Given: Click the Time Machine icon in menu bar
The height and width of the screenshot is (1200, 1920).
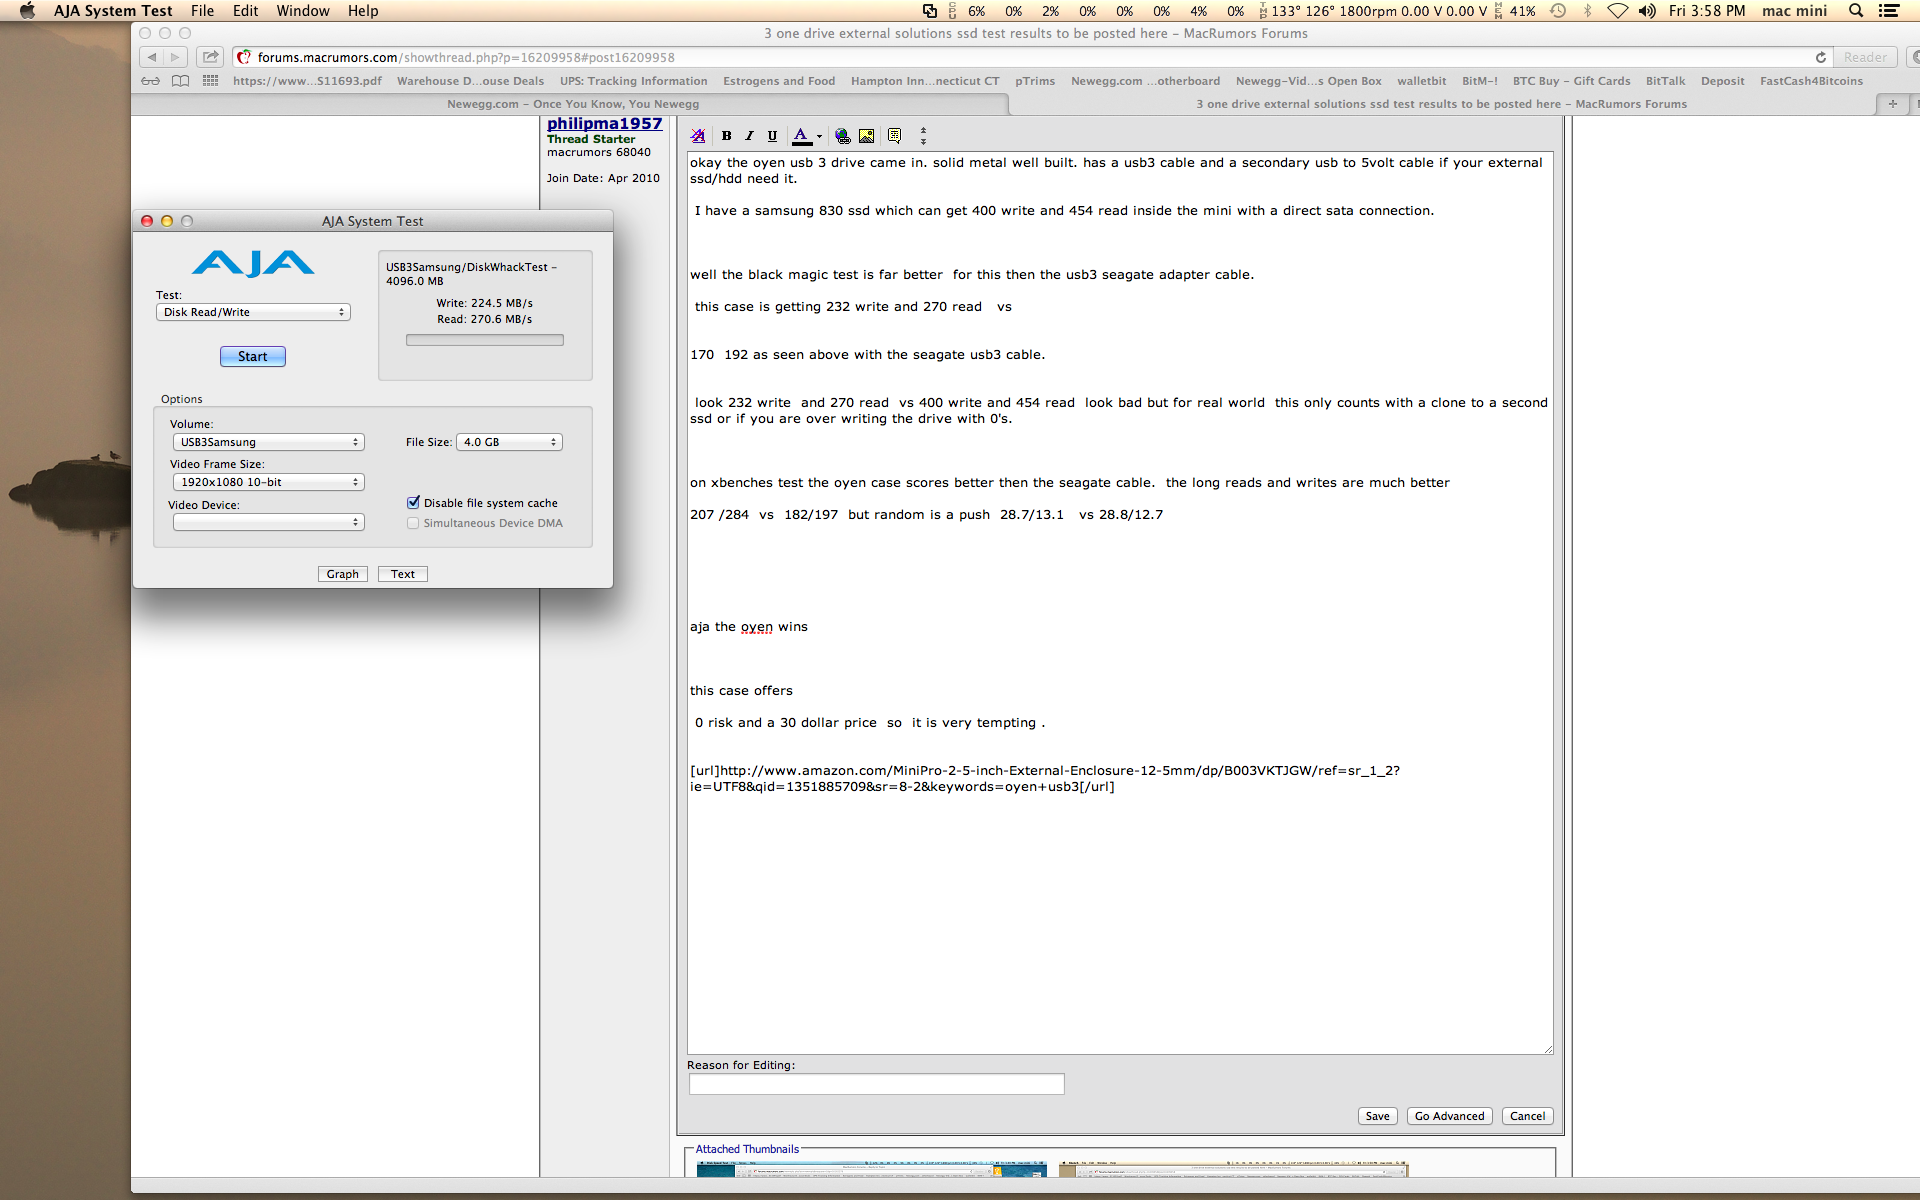Looking at the screenshot, I should [1558, 11].
